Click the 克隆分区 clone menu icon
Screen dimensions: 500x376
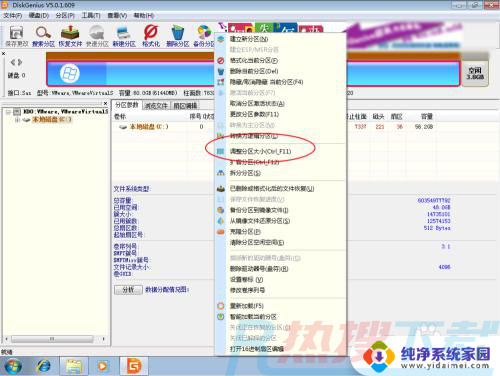click(x=221, y=232)
